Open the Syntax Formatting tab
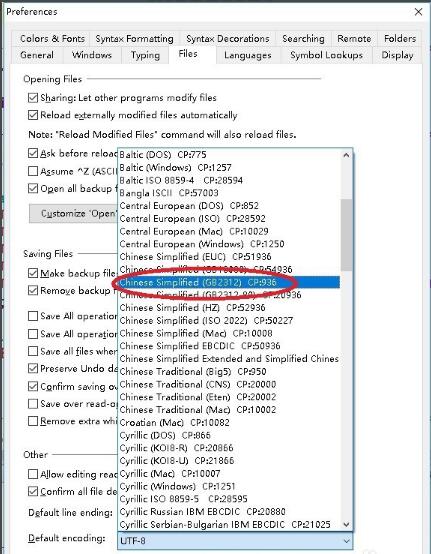Image resolution: width=431 pixels, height=554 pixels. pos(134,39)
